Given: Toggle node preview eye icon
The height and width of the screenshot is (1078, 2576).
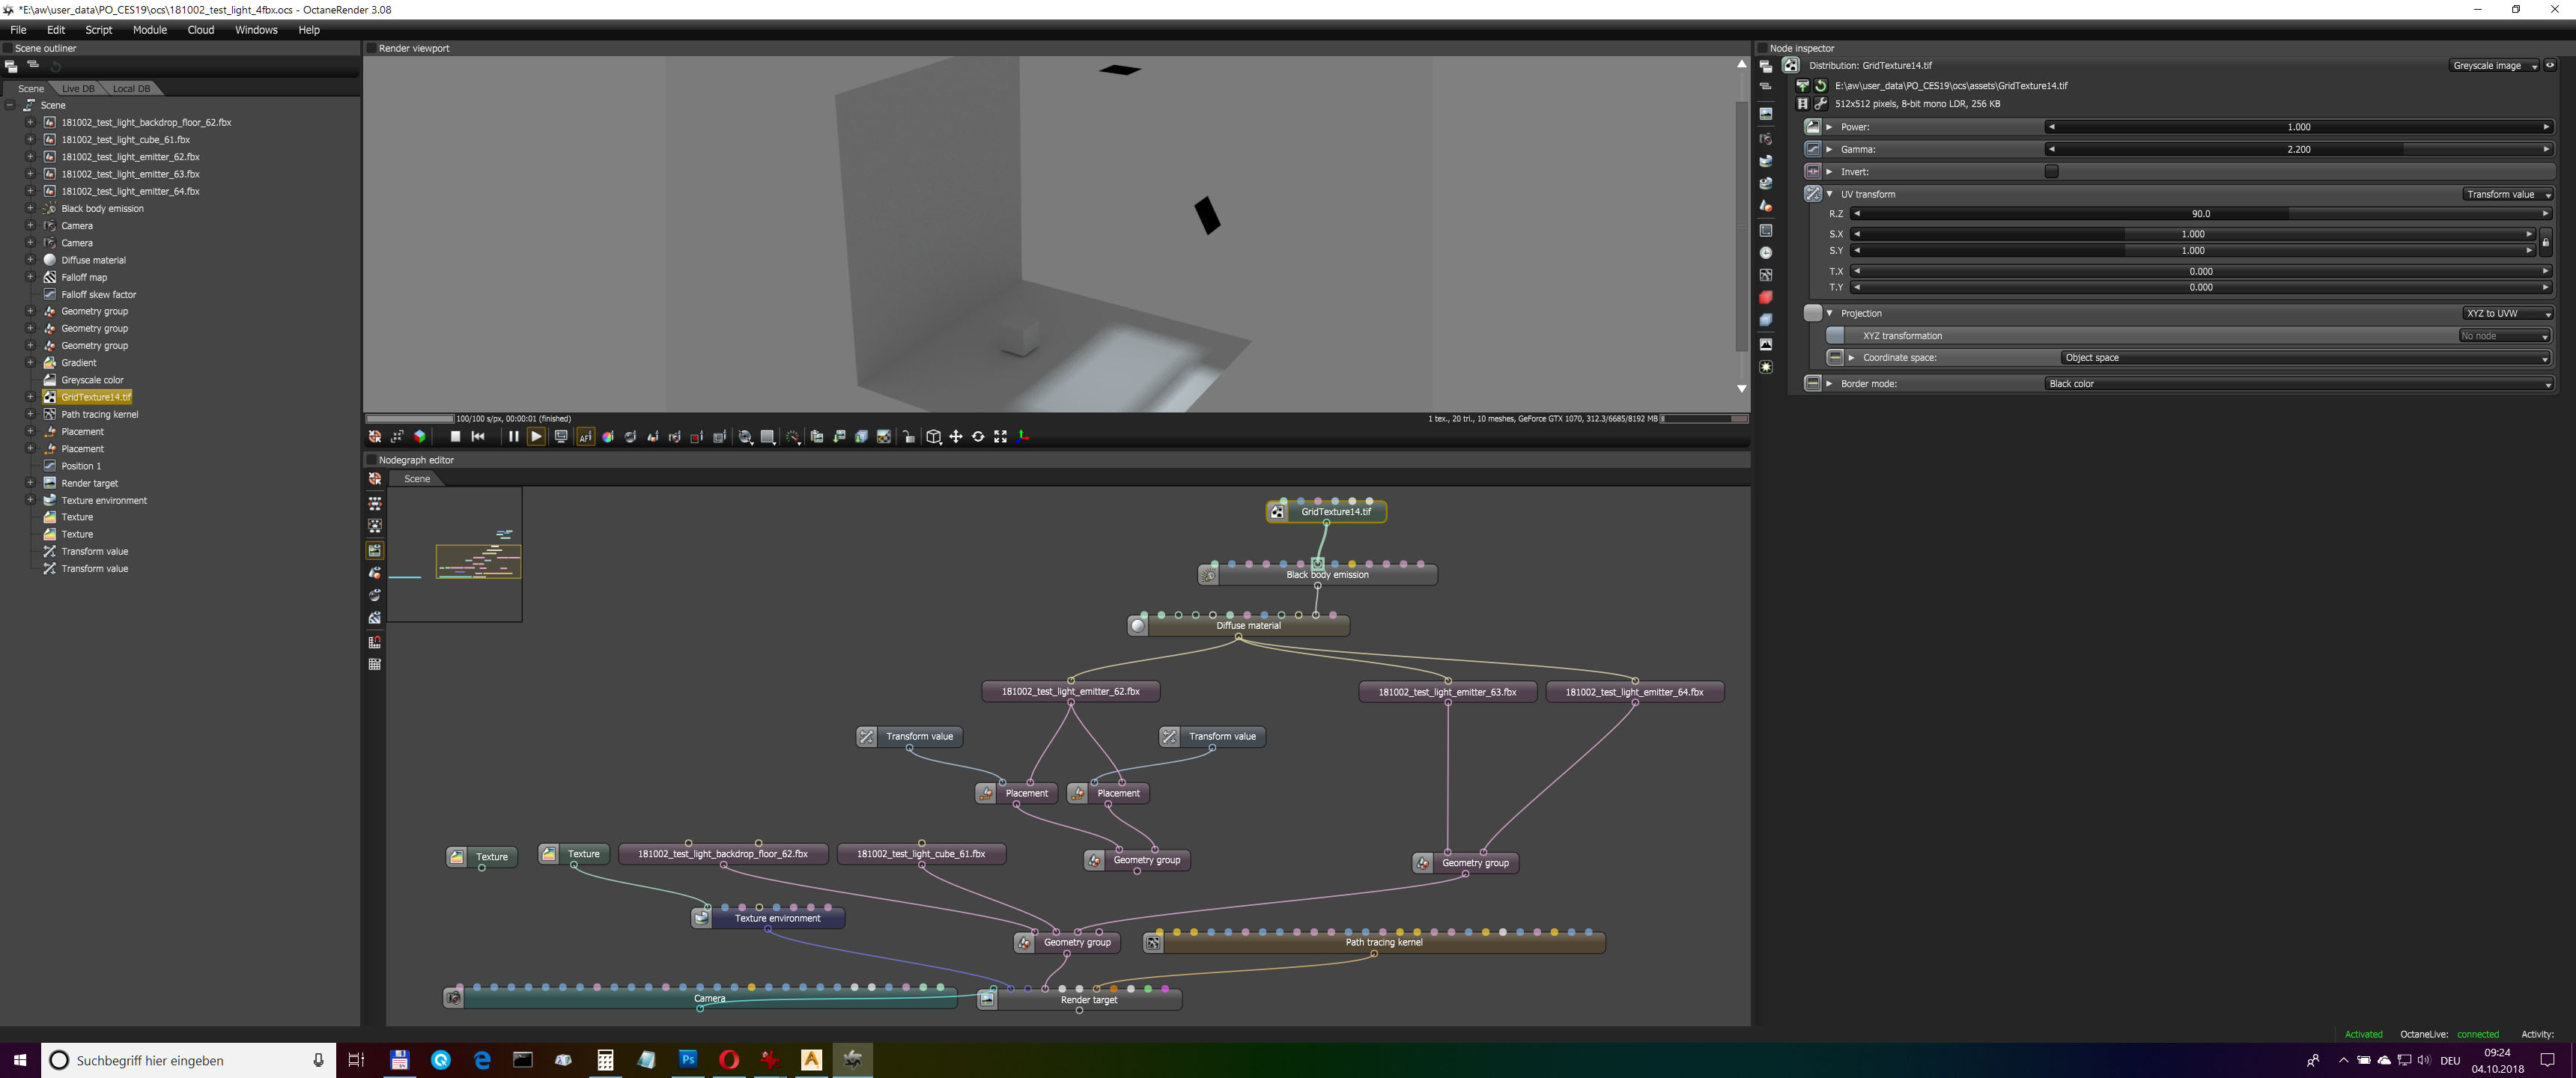Looking at the screenshot, I should pyautogui.click(x=2550, y=66).
